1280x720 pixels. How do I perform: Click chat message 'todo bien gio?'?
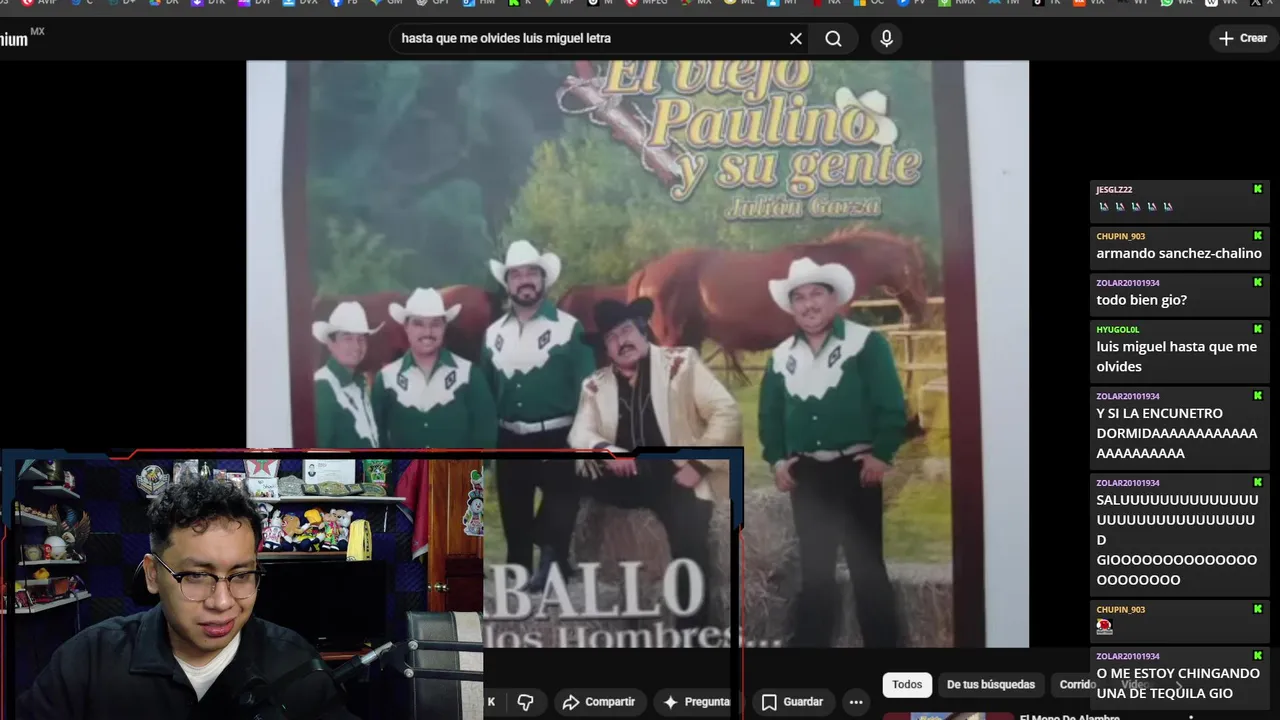1142,300
